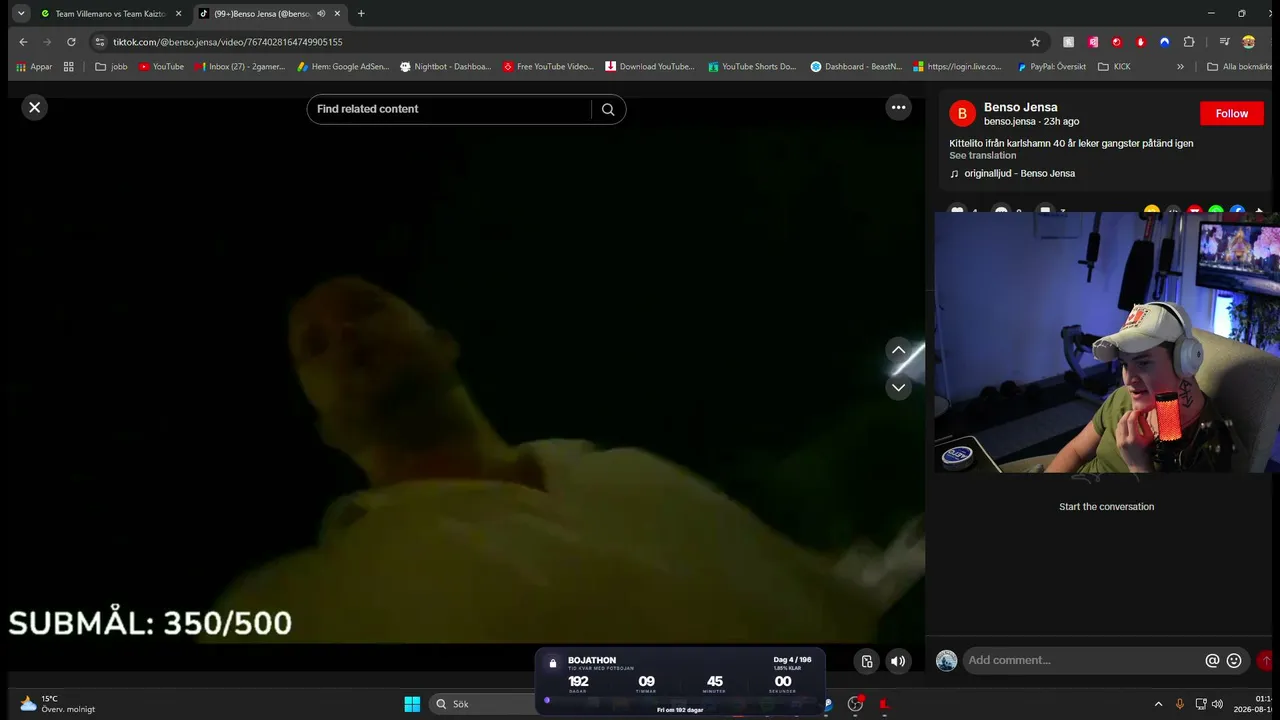Open the Inbox (27) Gmail bookmark
This screenshot has width=1280, height=720.
pos(240,67)
